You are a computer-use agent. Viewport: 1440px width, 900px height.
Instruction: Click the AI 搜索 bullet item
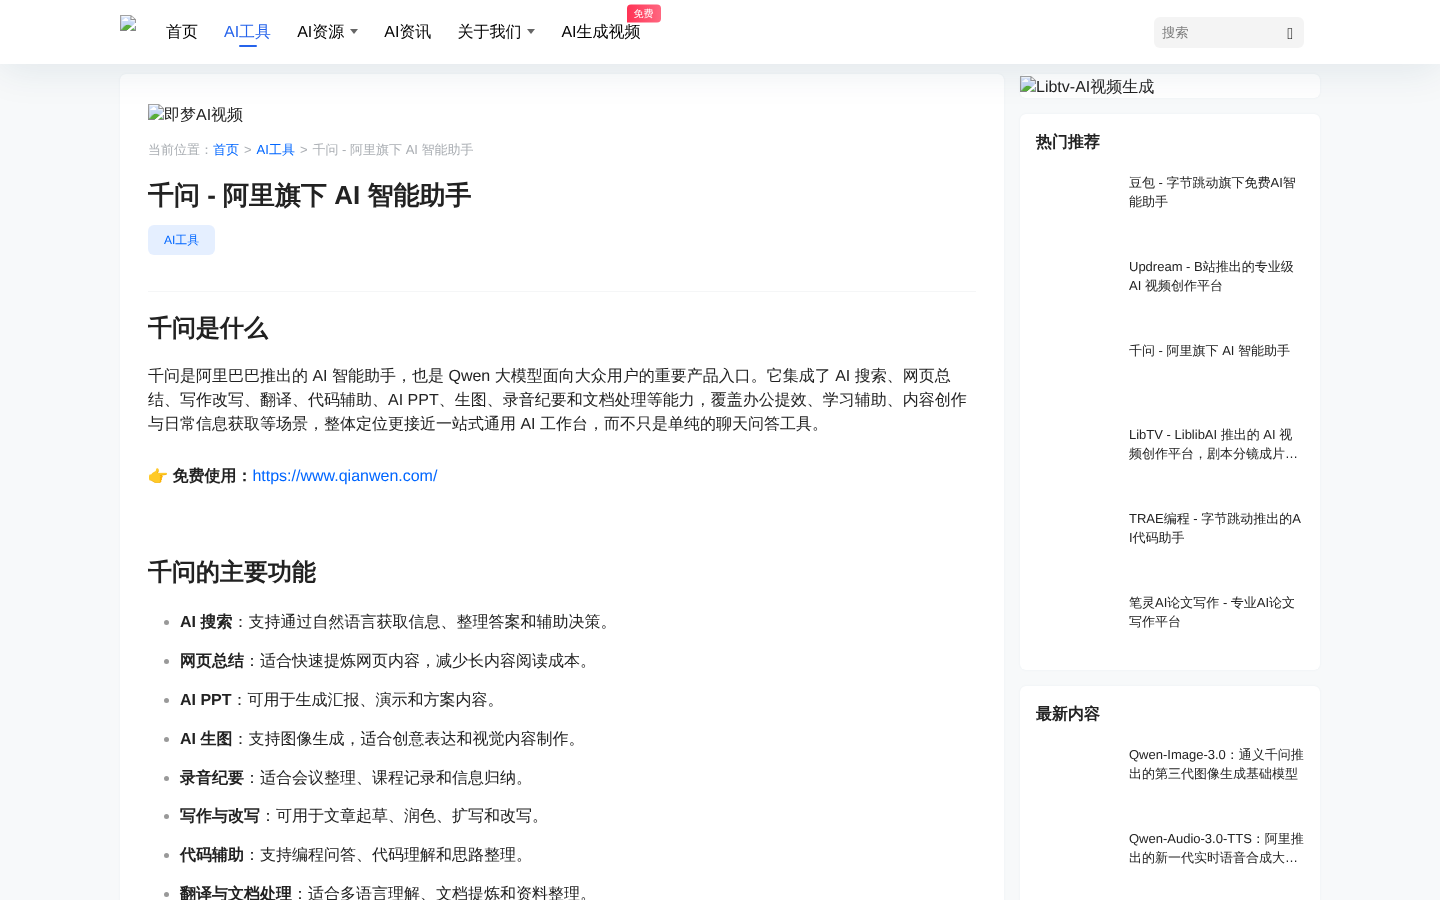click(x=397, y=622)
